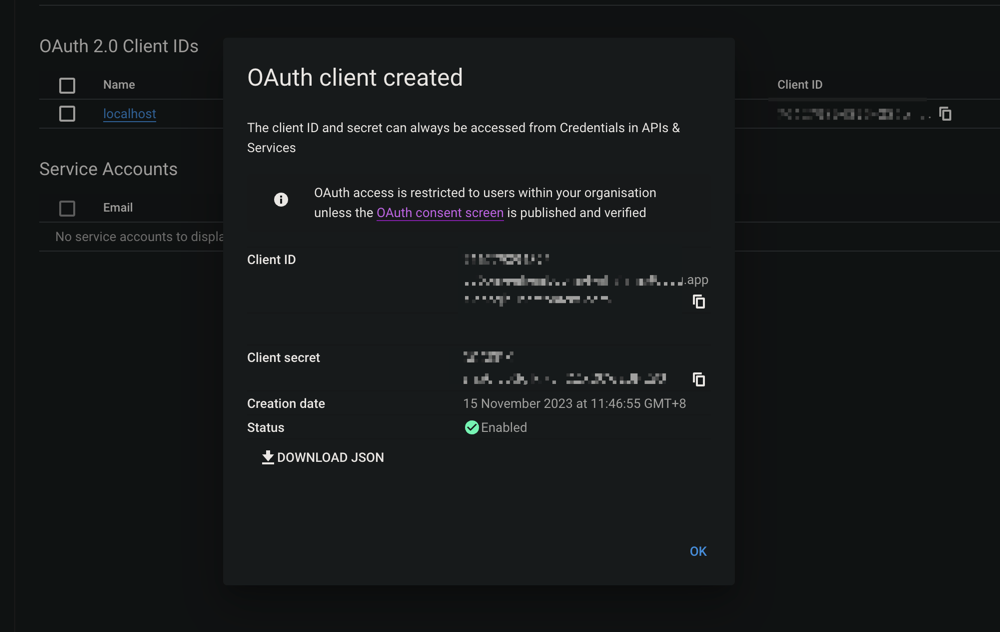1000x632 pixels.
Task: Click the Client ID column header
Action: pyautogui.click(x=800, y=85)
